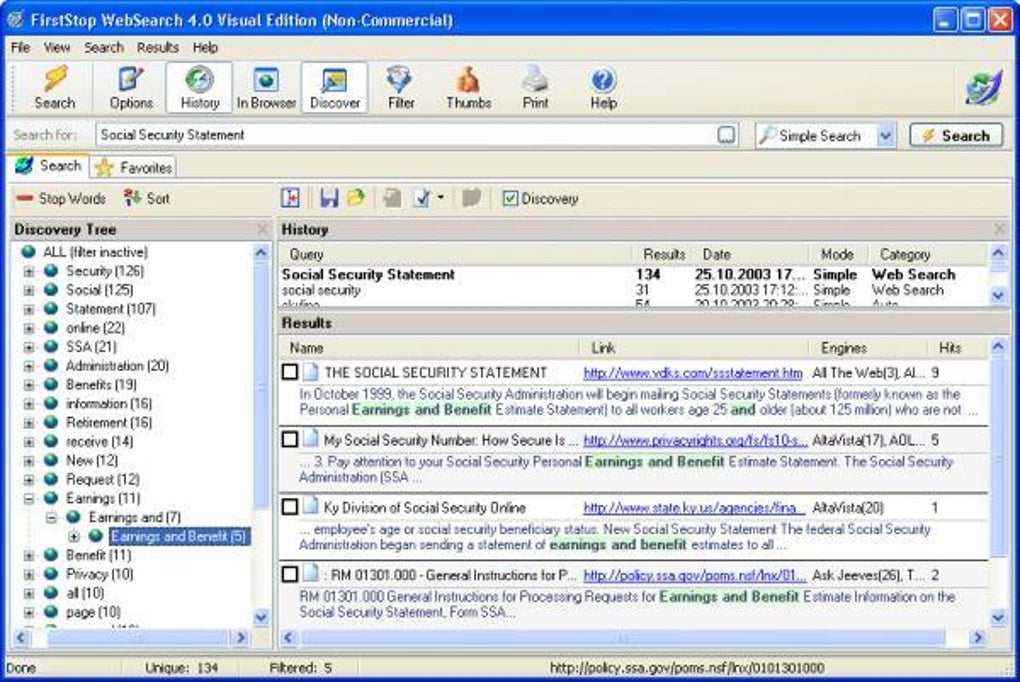Viewport: 1020px width, 682px height.
Task: Click the Results horizontal scrollbar
Action: click(x=623, y=638)
